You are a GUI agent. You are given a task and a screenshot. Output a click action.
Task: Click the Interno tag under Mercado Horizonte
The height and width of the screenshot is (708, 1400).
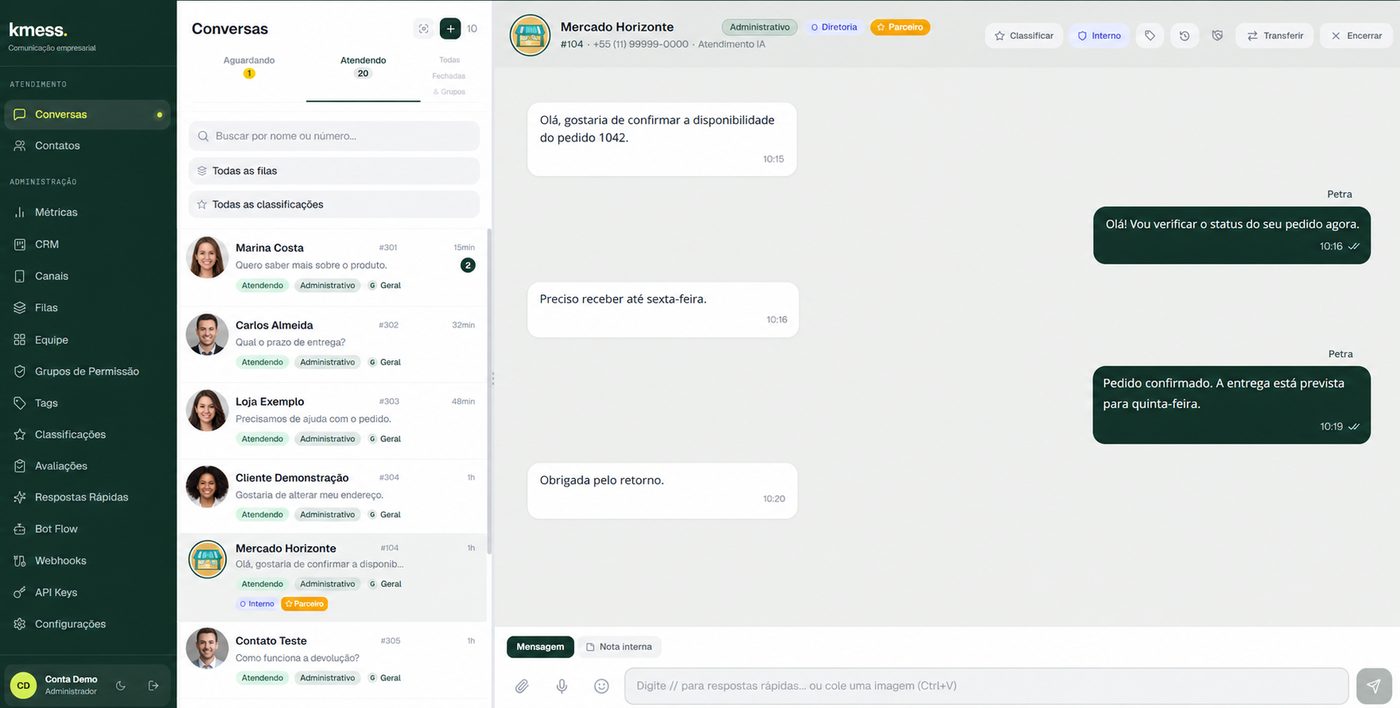257,604
